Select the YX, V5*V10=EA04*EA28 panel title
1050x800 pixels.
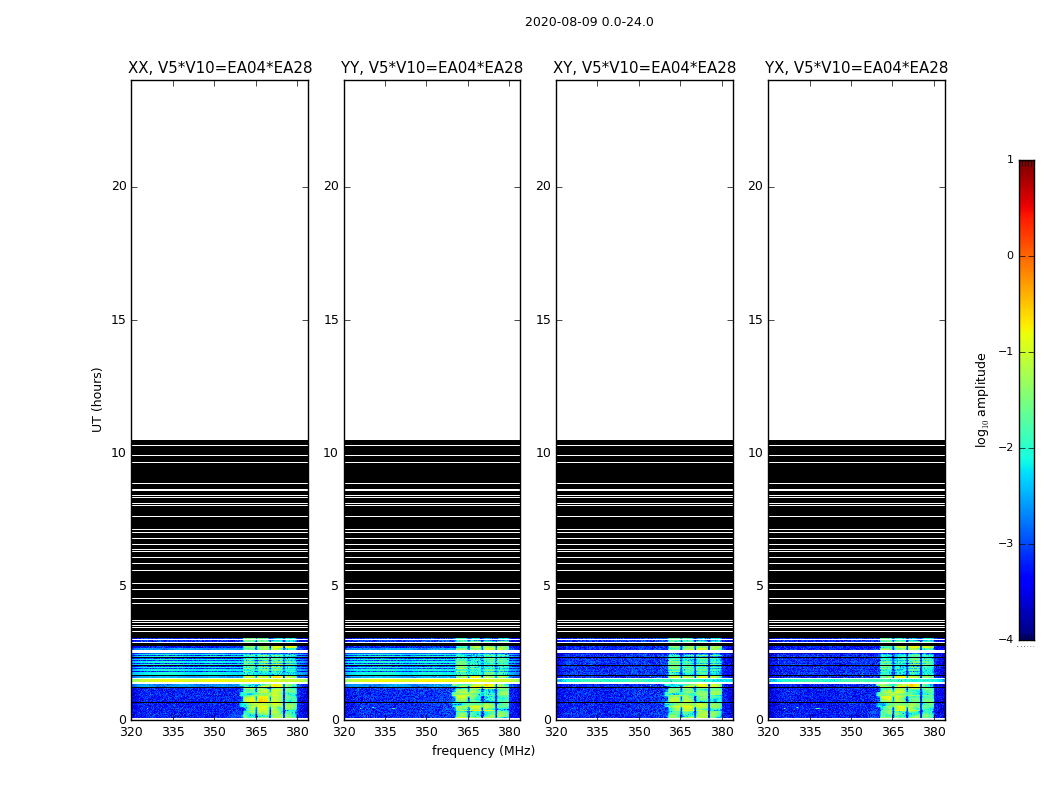pyautogui.click(x=856, y=68)
